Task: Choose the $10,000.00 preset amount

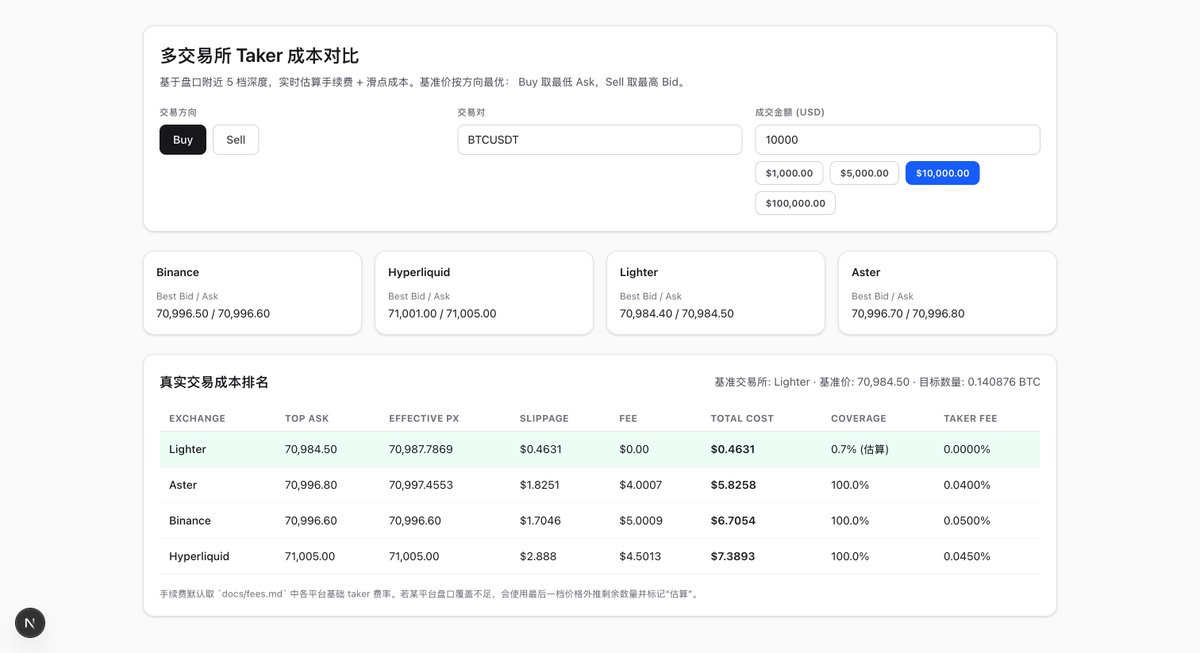Action: pyautogui.click(x=943, y=173)
